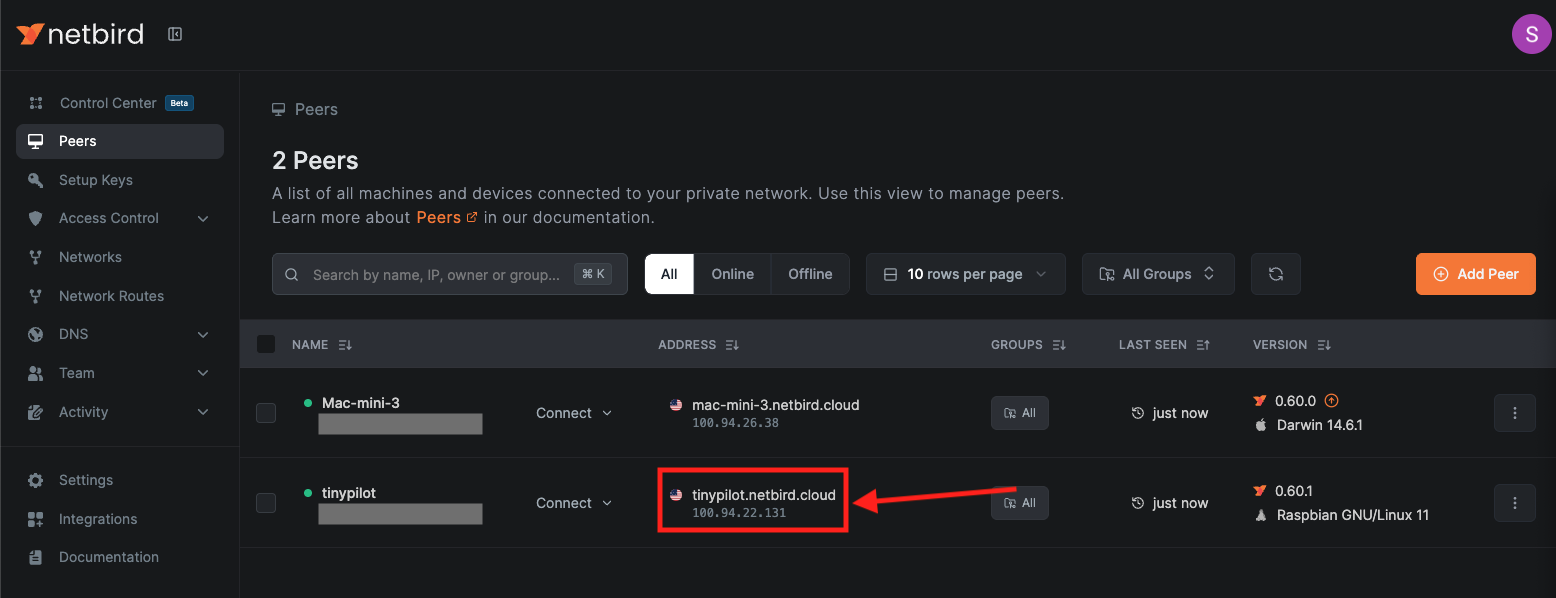The height and width of the screenshot is (598, 1556).
Task: Open the All Groups filter
Action: click(x=1157, y=273)
